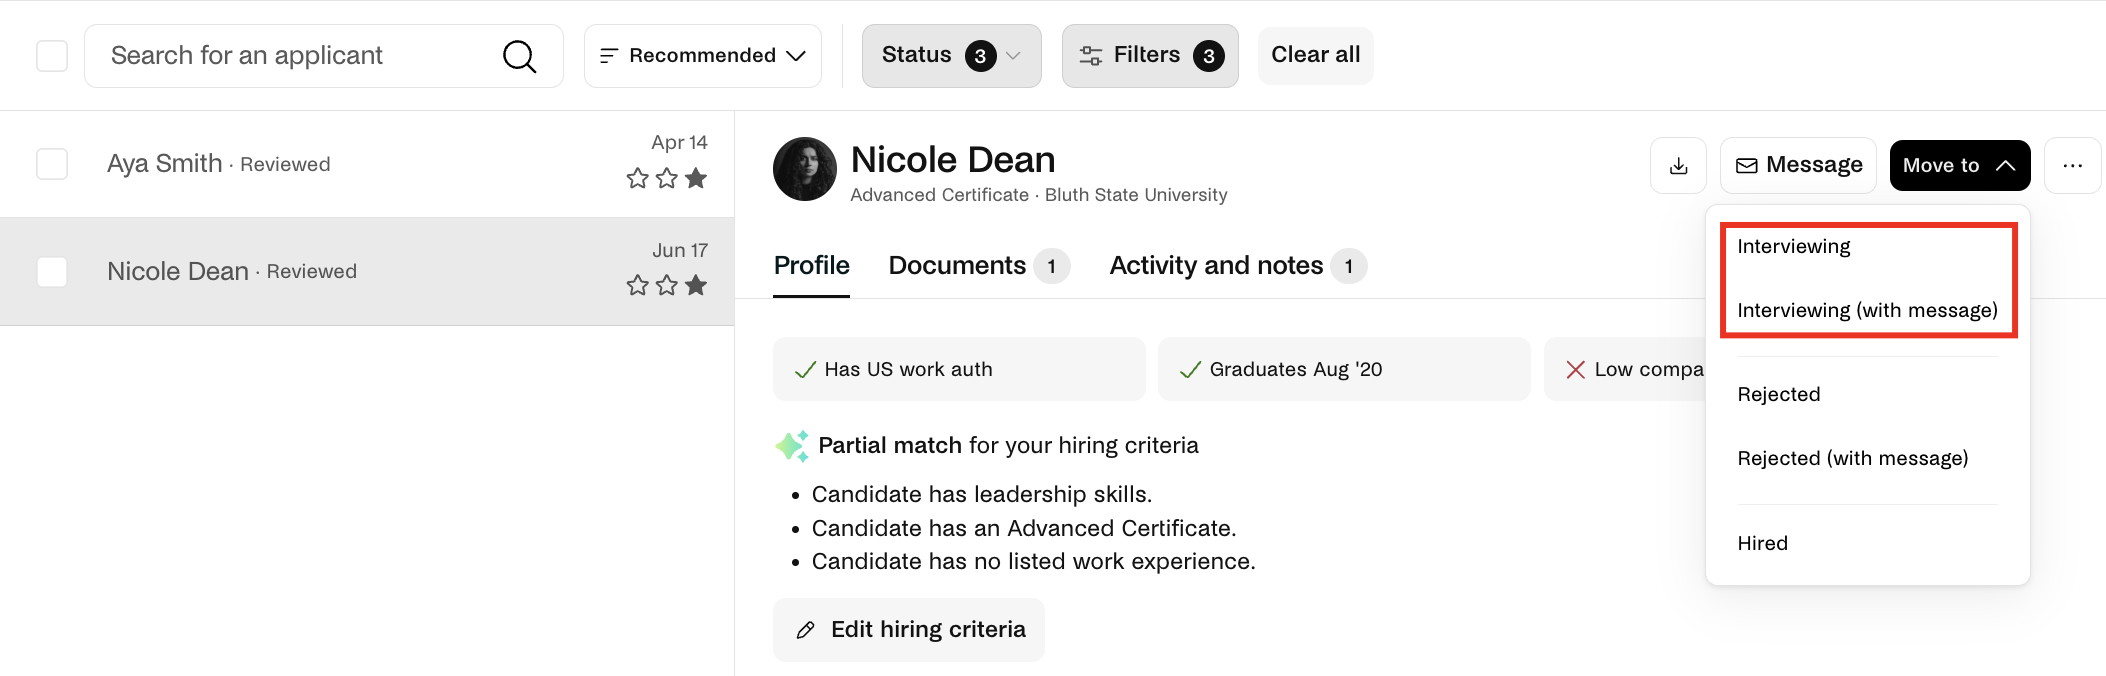Click Edit hiring criteria button
This screenshot has height=676, width=2106.
pos(909,630)
